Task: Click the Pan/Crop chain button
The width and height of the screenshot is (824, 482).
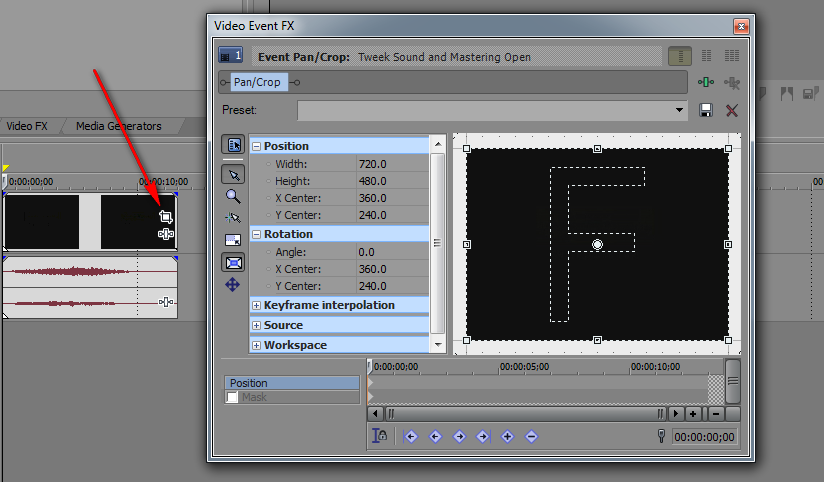Action: pos(257,82)
